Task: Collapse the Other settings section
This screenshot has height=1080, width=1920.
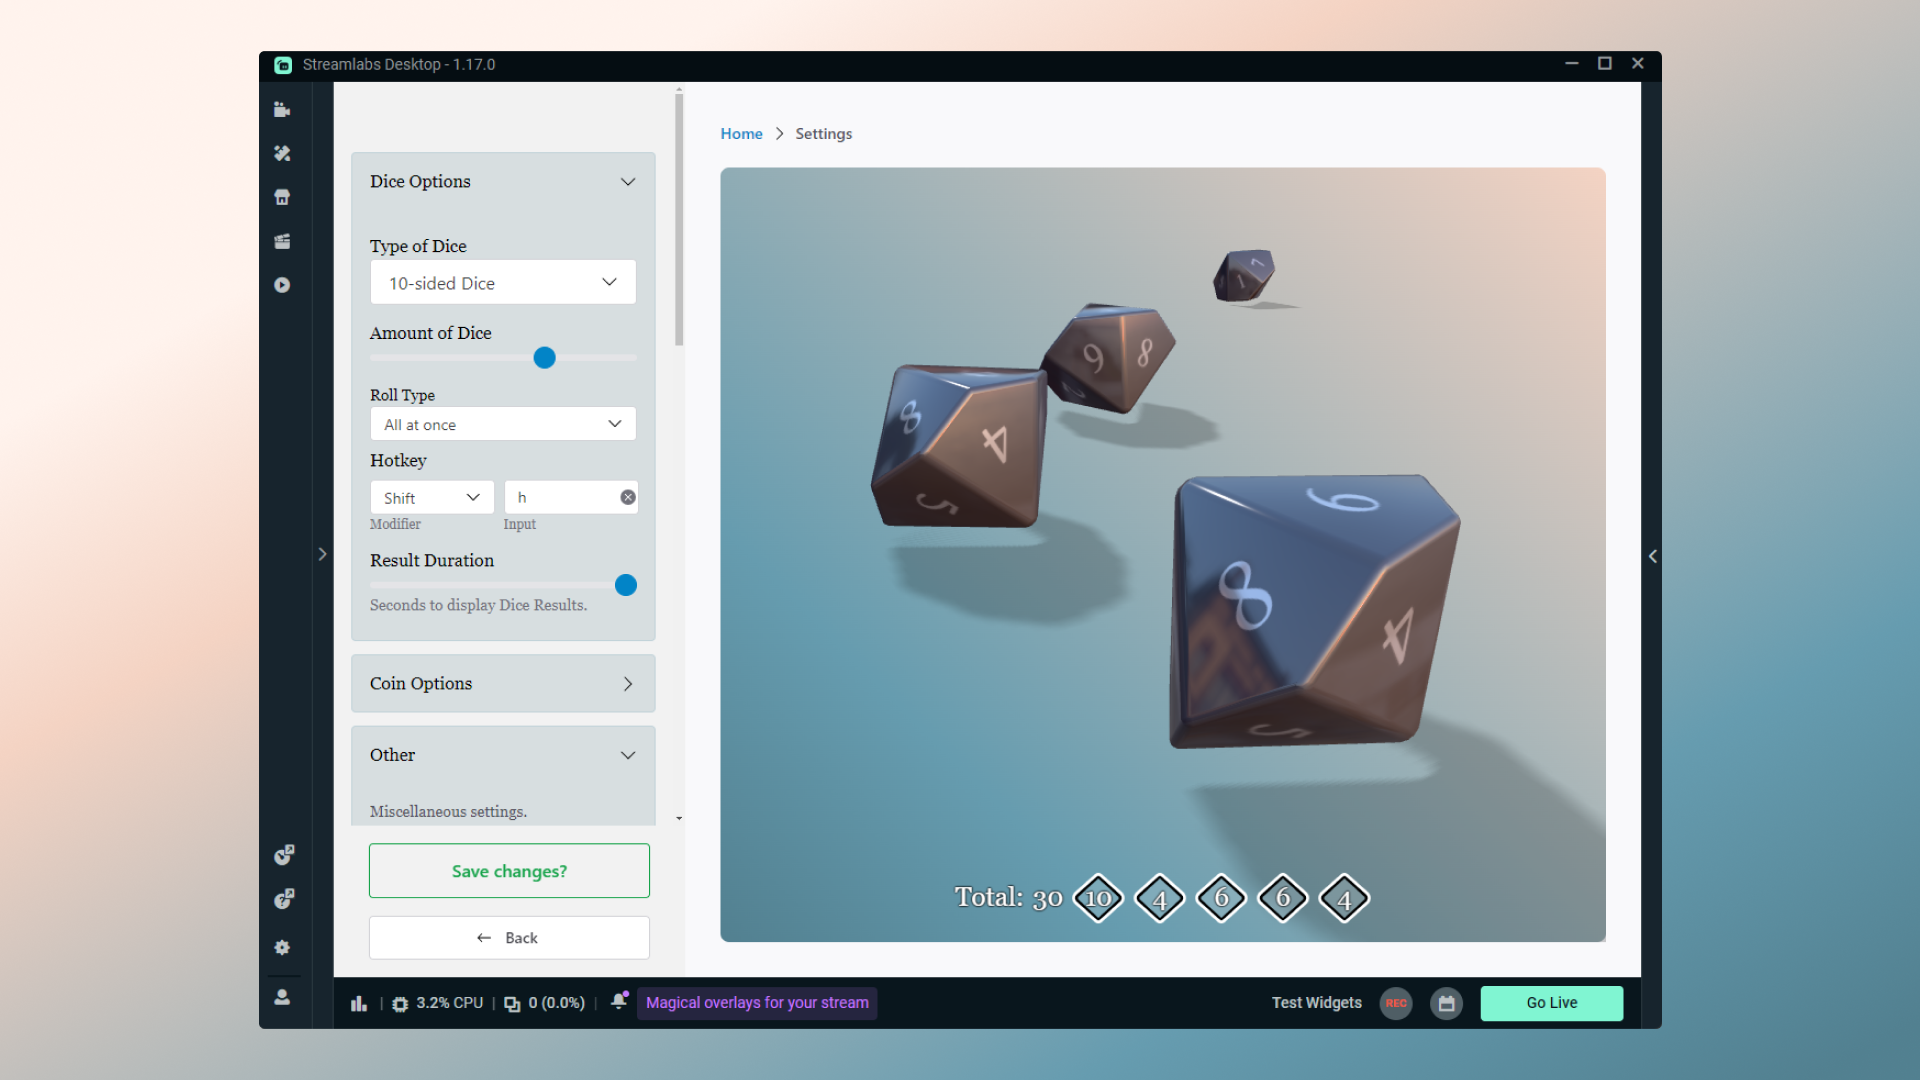Action: tap(627, 755)
